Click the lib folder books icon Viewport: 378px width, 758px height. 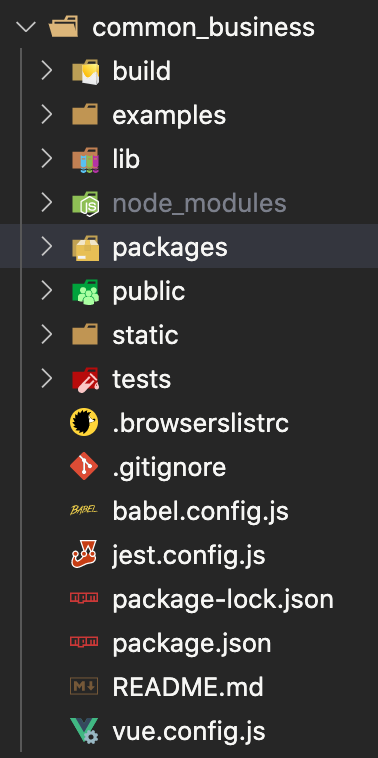pyautogui.click(x=85, y=160)
